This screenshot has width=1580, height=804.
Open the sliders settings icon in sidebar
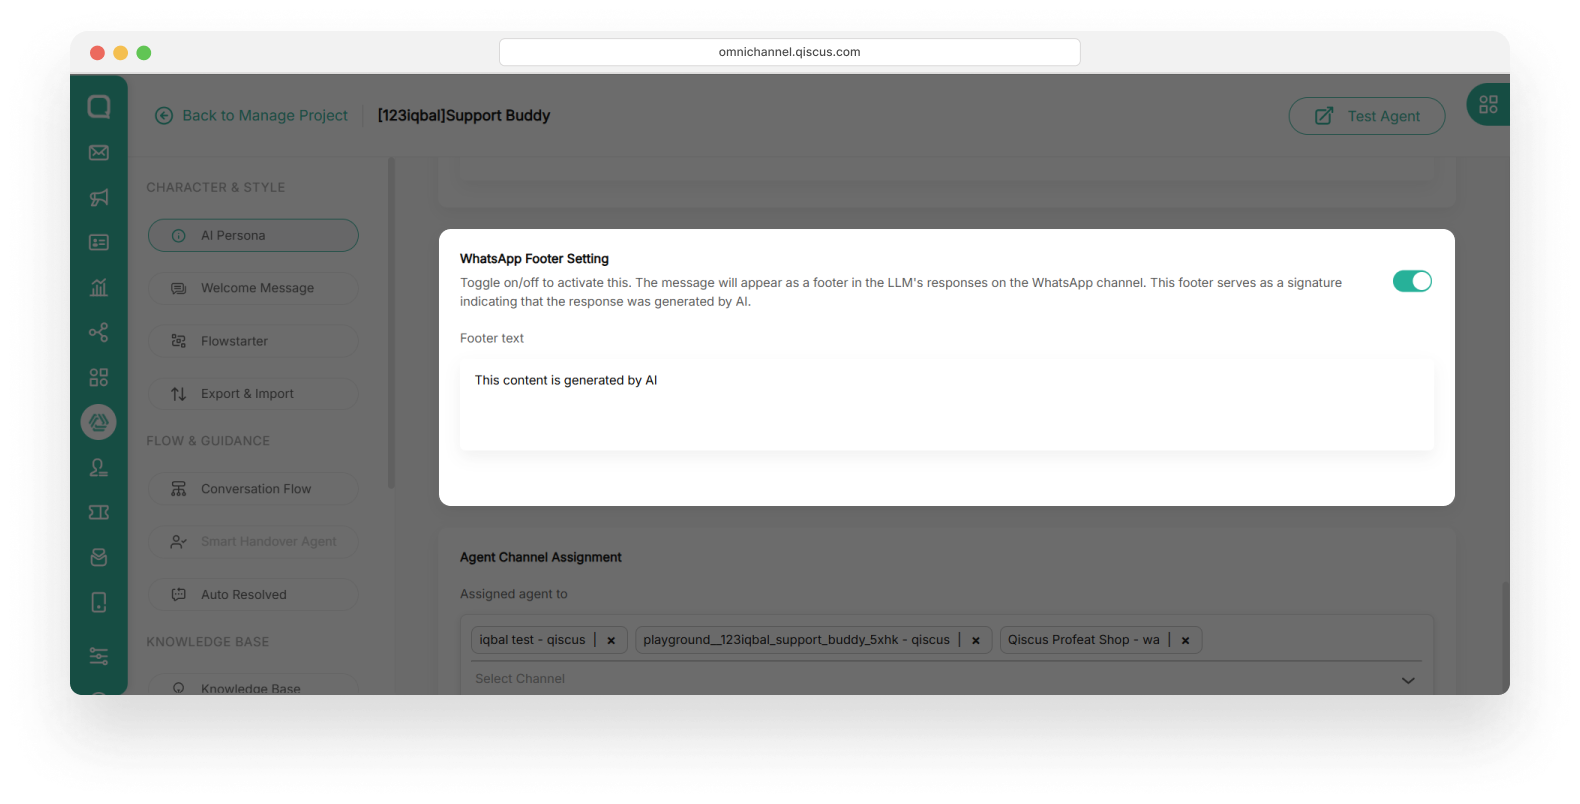pyautogui.click(x=99, y=656)
